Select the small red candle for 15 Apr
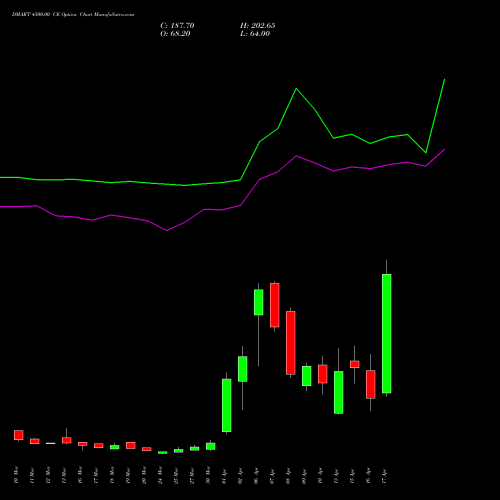This screenshot has height=500, width=500. (x=355, y=364)
